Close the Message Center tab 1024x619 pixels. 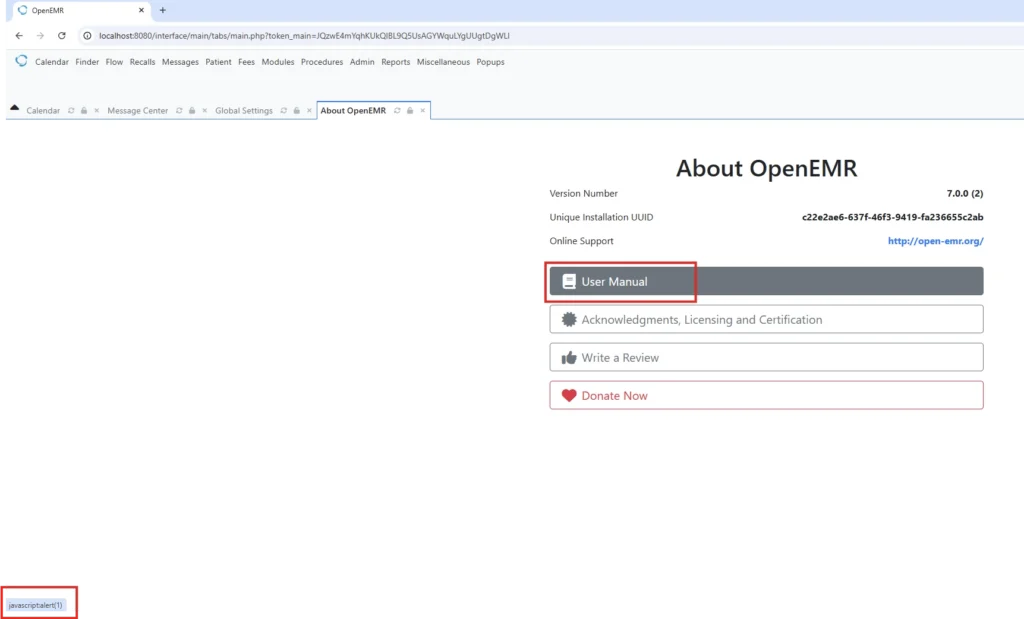(x=204, y=111)
